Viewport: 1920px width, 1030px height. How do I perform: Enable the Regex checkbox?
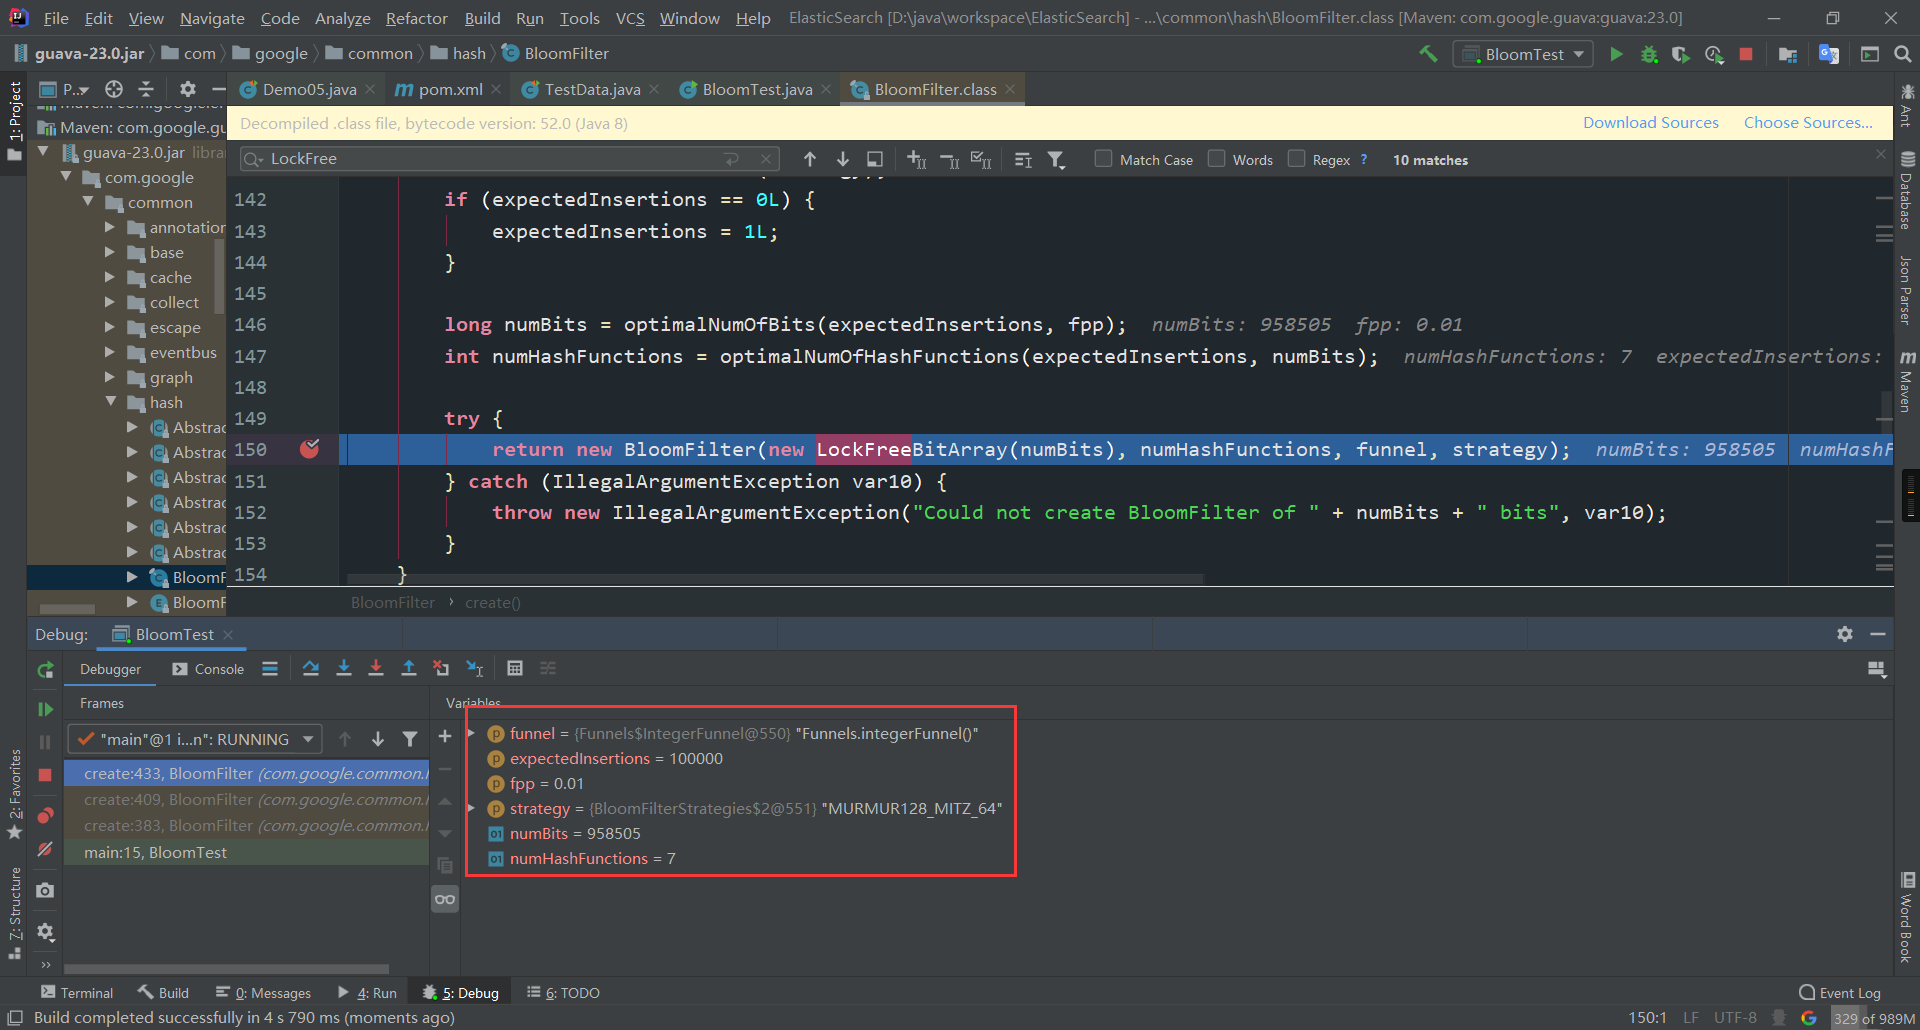pyautogui.click(x=1296, y=159)
